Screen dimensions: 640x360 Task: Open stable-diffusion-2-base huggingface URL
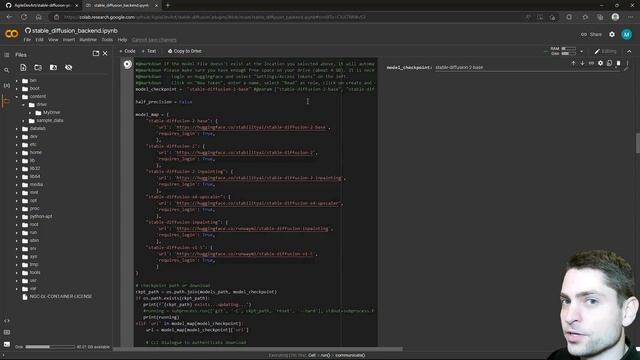pyautogui.click(x=251, y=127)
